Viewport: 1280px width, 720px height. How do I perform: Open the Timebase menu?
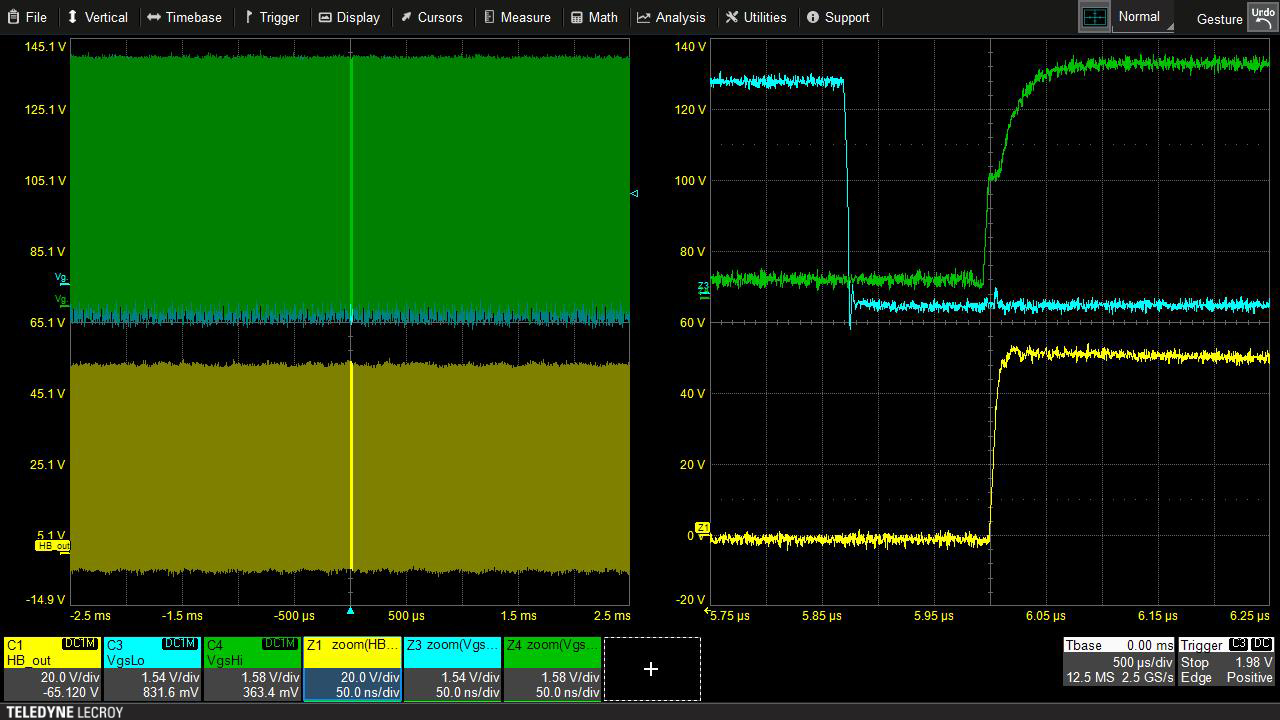click(184, 17)
